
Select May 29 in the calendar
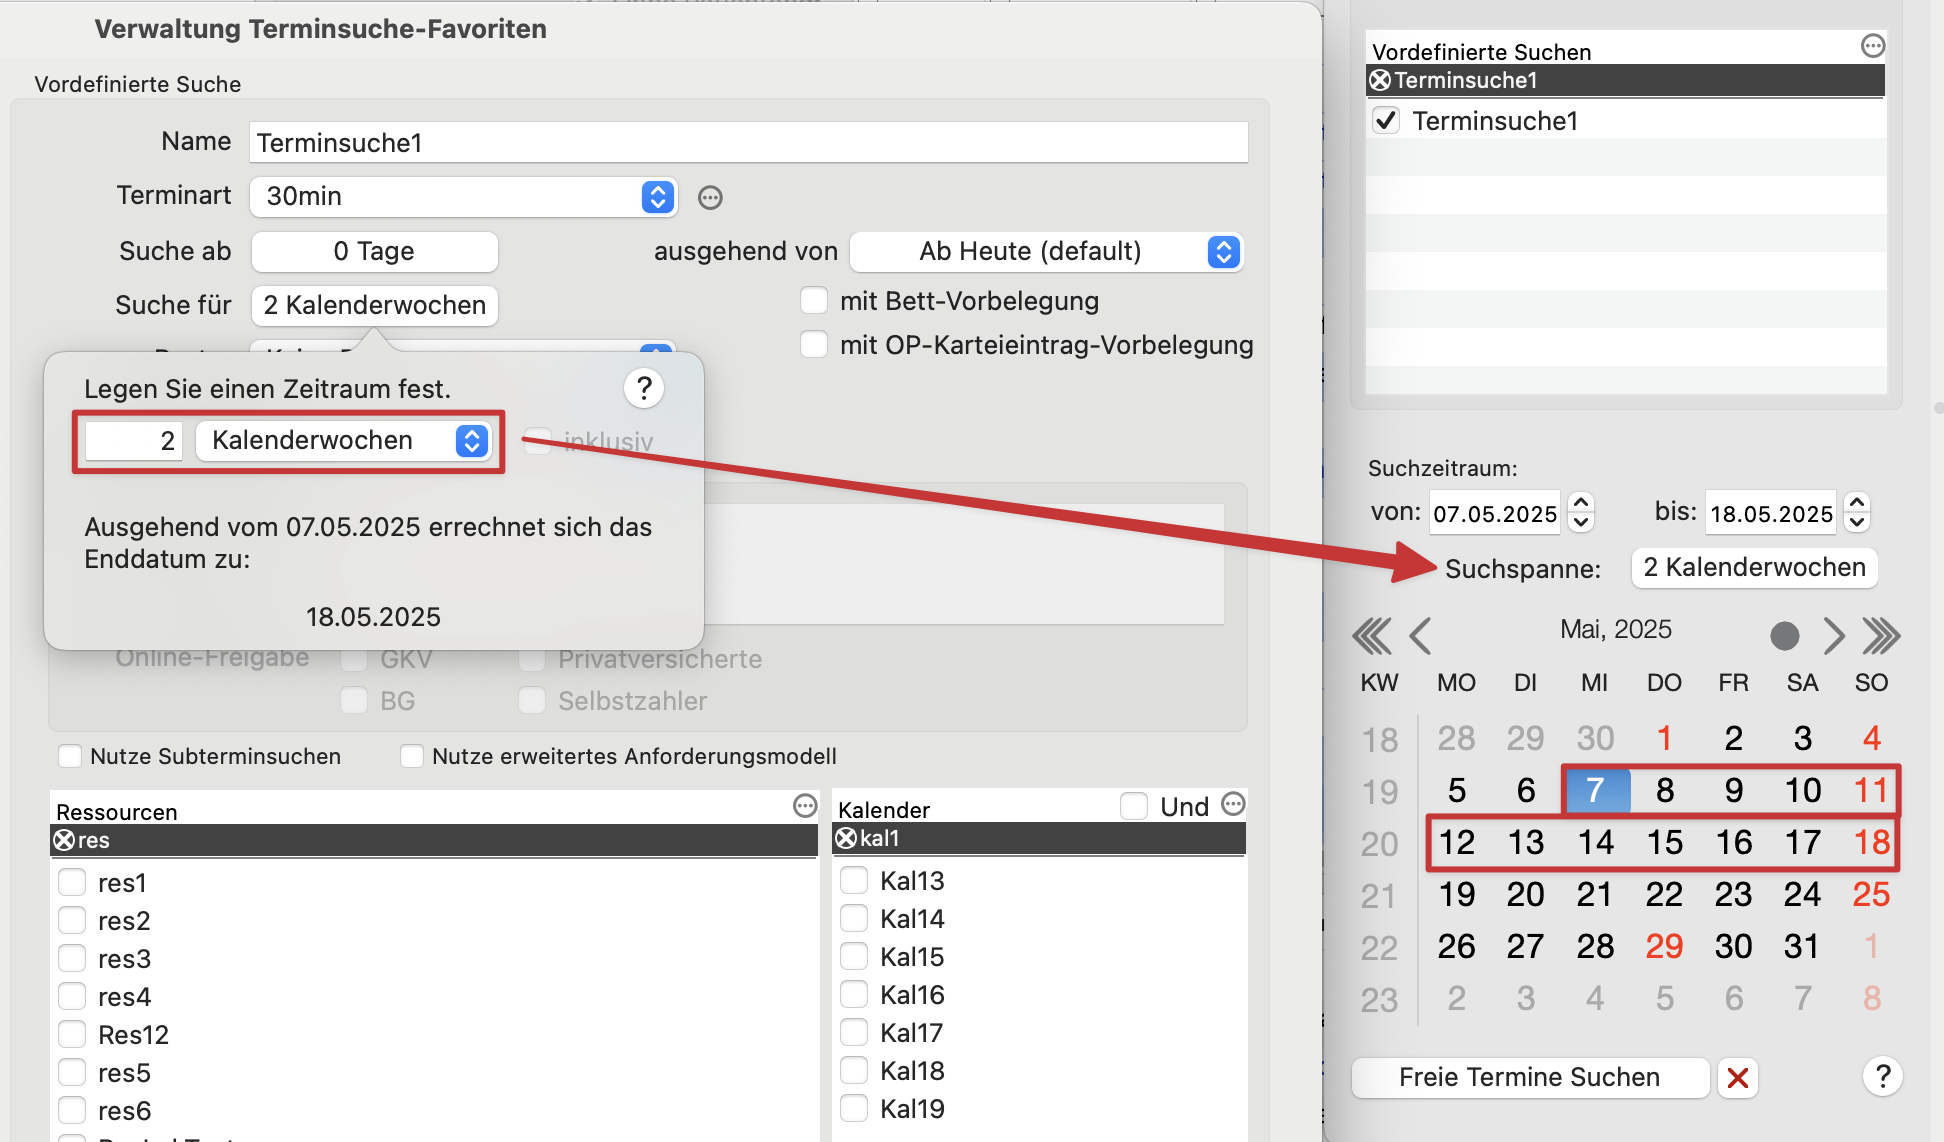[x=1665, y=946]
